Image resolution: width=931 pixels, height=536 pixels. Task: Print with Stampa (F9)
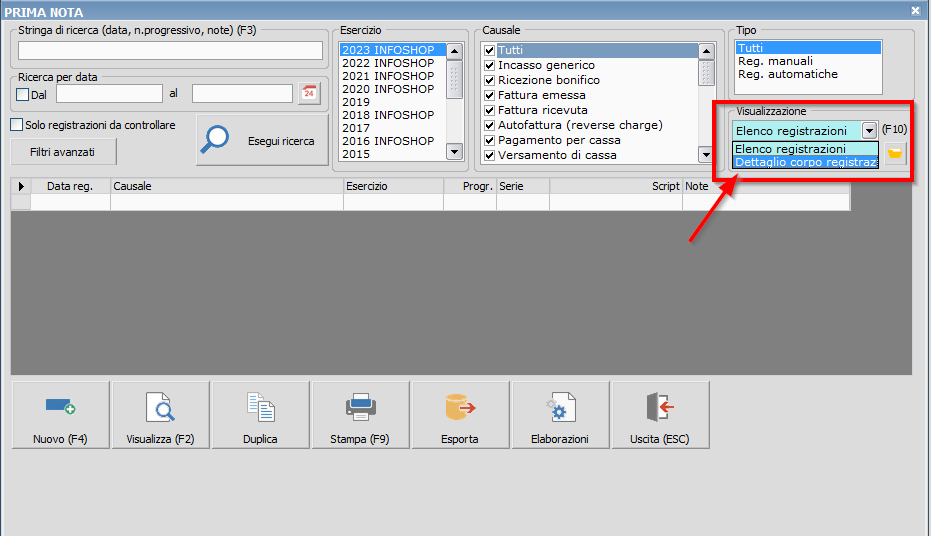click(x=360, y=415)
